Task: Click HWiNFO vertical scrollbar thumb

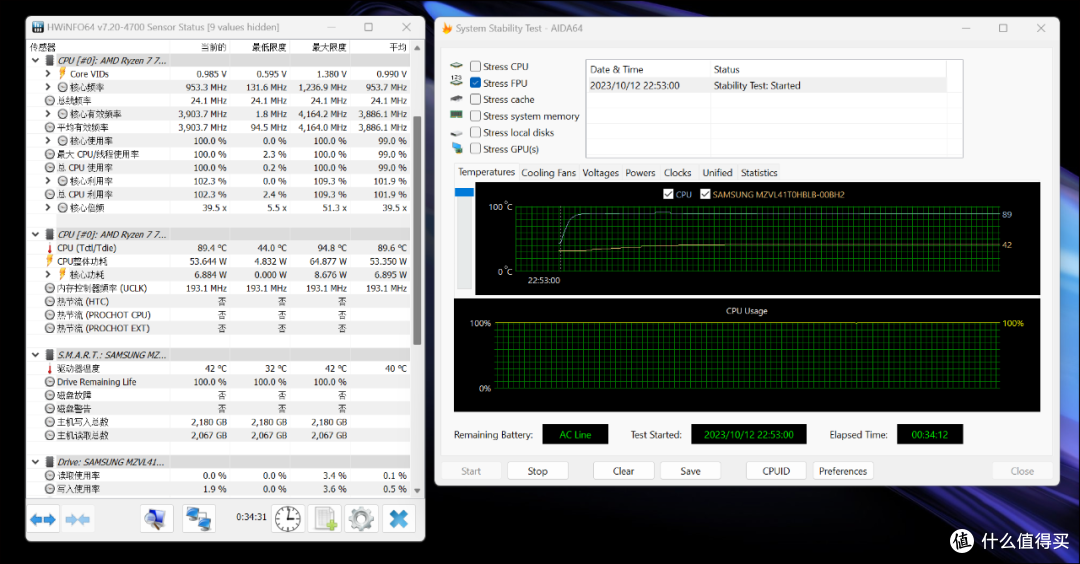Action: (x=417, y=231)
